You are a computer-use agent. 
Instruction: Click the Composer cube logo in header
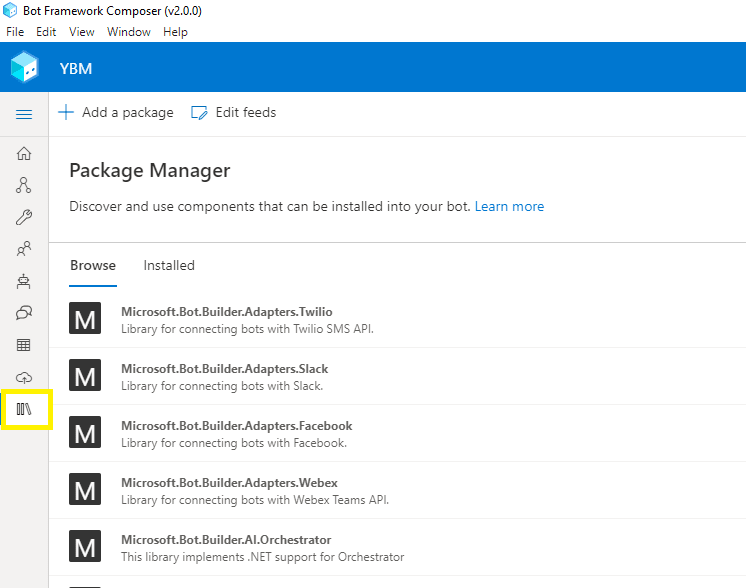(24, 67)
